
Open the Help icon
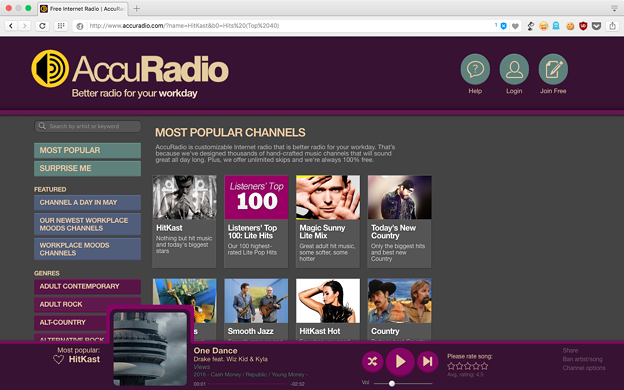[475, 69]
